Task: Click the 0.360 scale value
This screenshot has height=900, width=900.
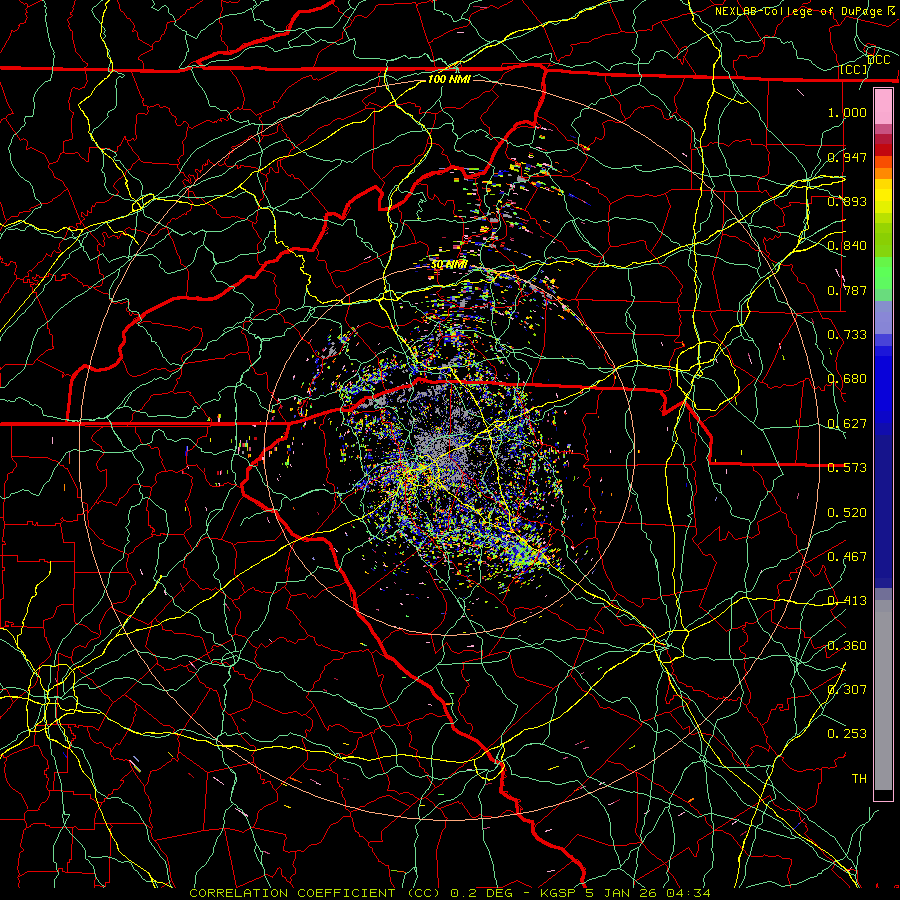Action: coord(847,646)
